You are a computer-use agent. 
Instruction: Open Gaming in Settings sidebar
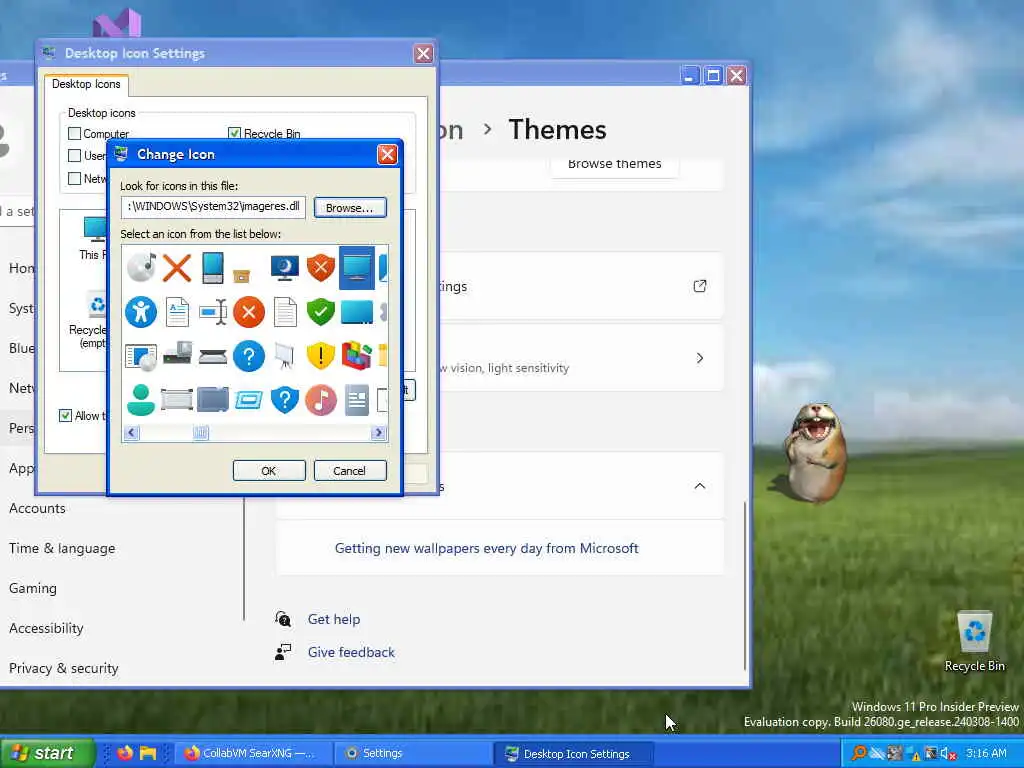(x=33, y=588)
